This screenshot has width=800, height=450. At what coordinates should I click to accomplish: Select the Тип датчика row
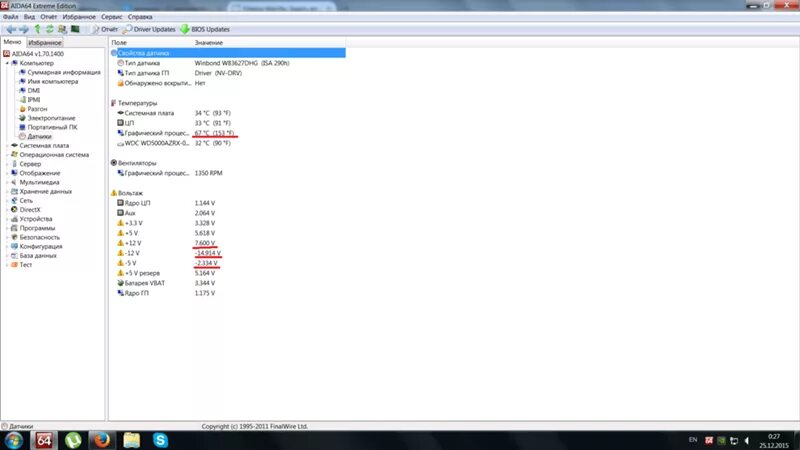pyautogui.click(x=228, y=63)
